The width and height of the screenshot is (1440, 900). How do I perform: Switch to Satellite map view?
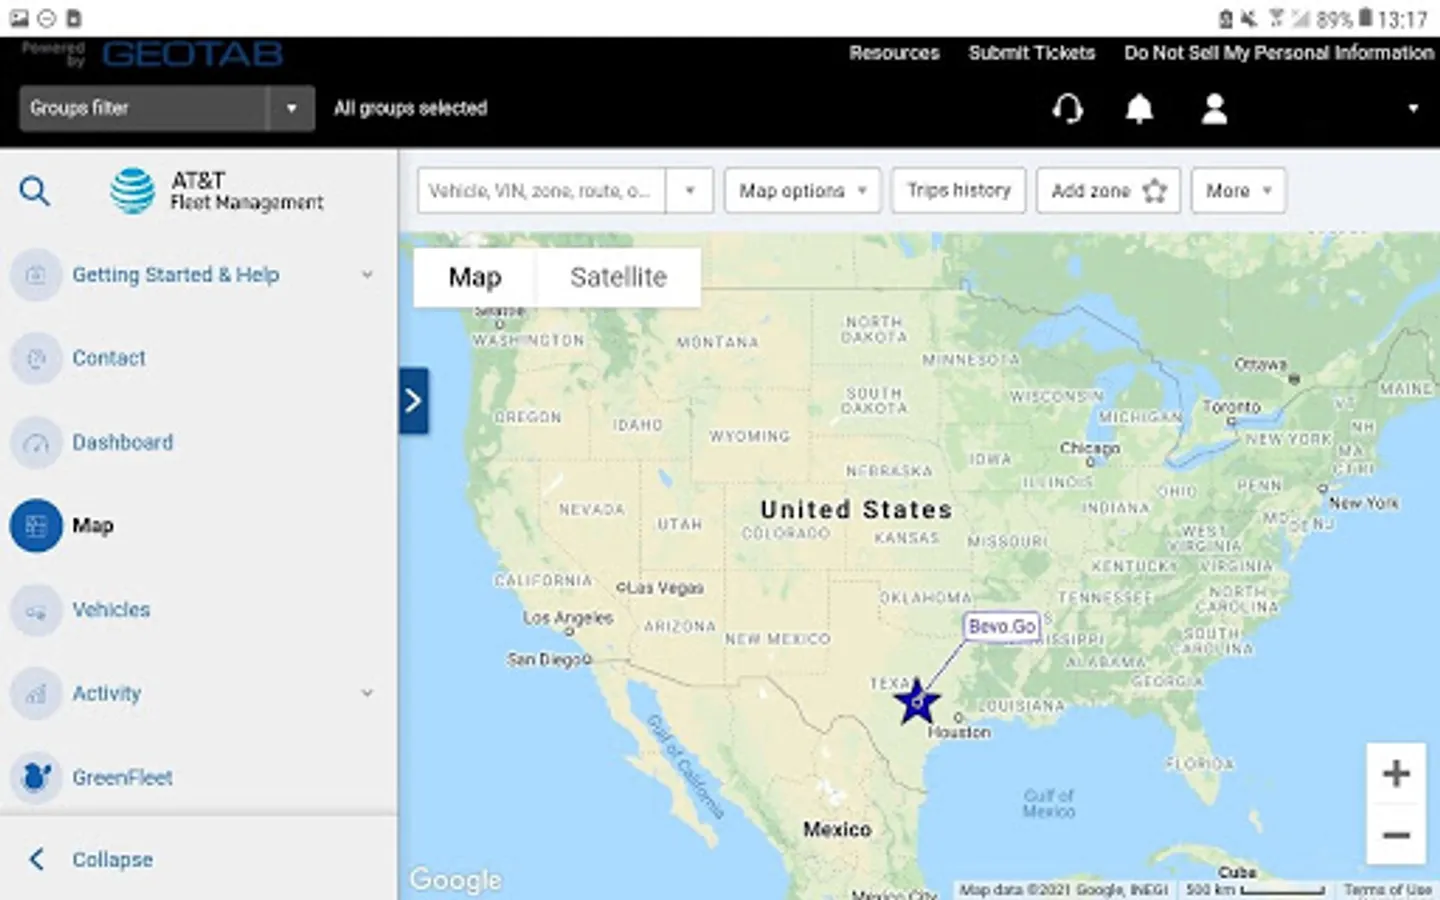618,277
